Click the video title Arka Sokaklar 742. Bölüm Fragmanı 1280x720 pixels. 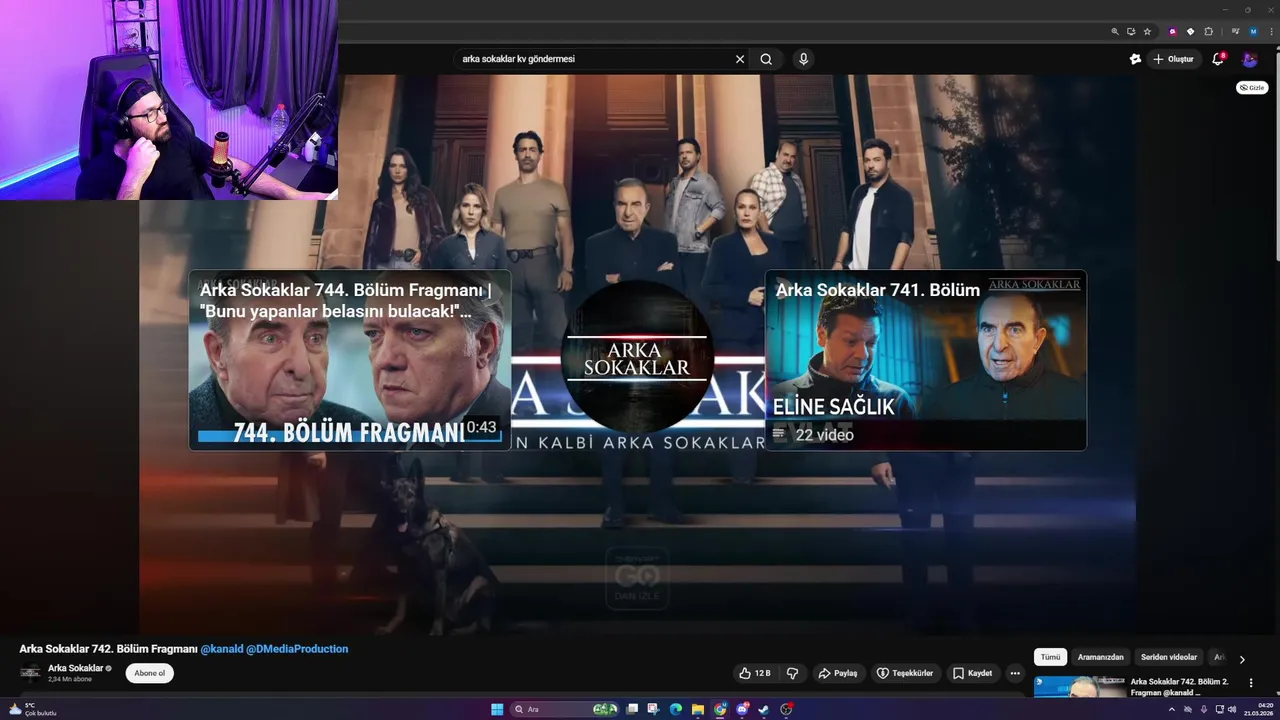pos(108,649)
